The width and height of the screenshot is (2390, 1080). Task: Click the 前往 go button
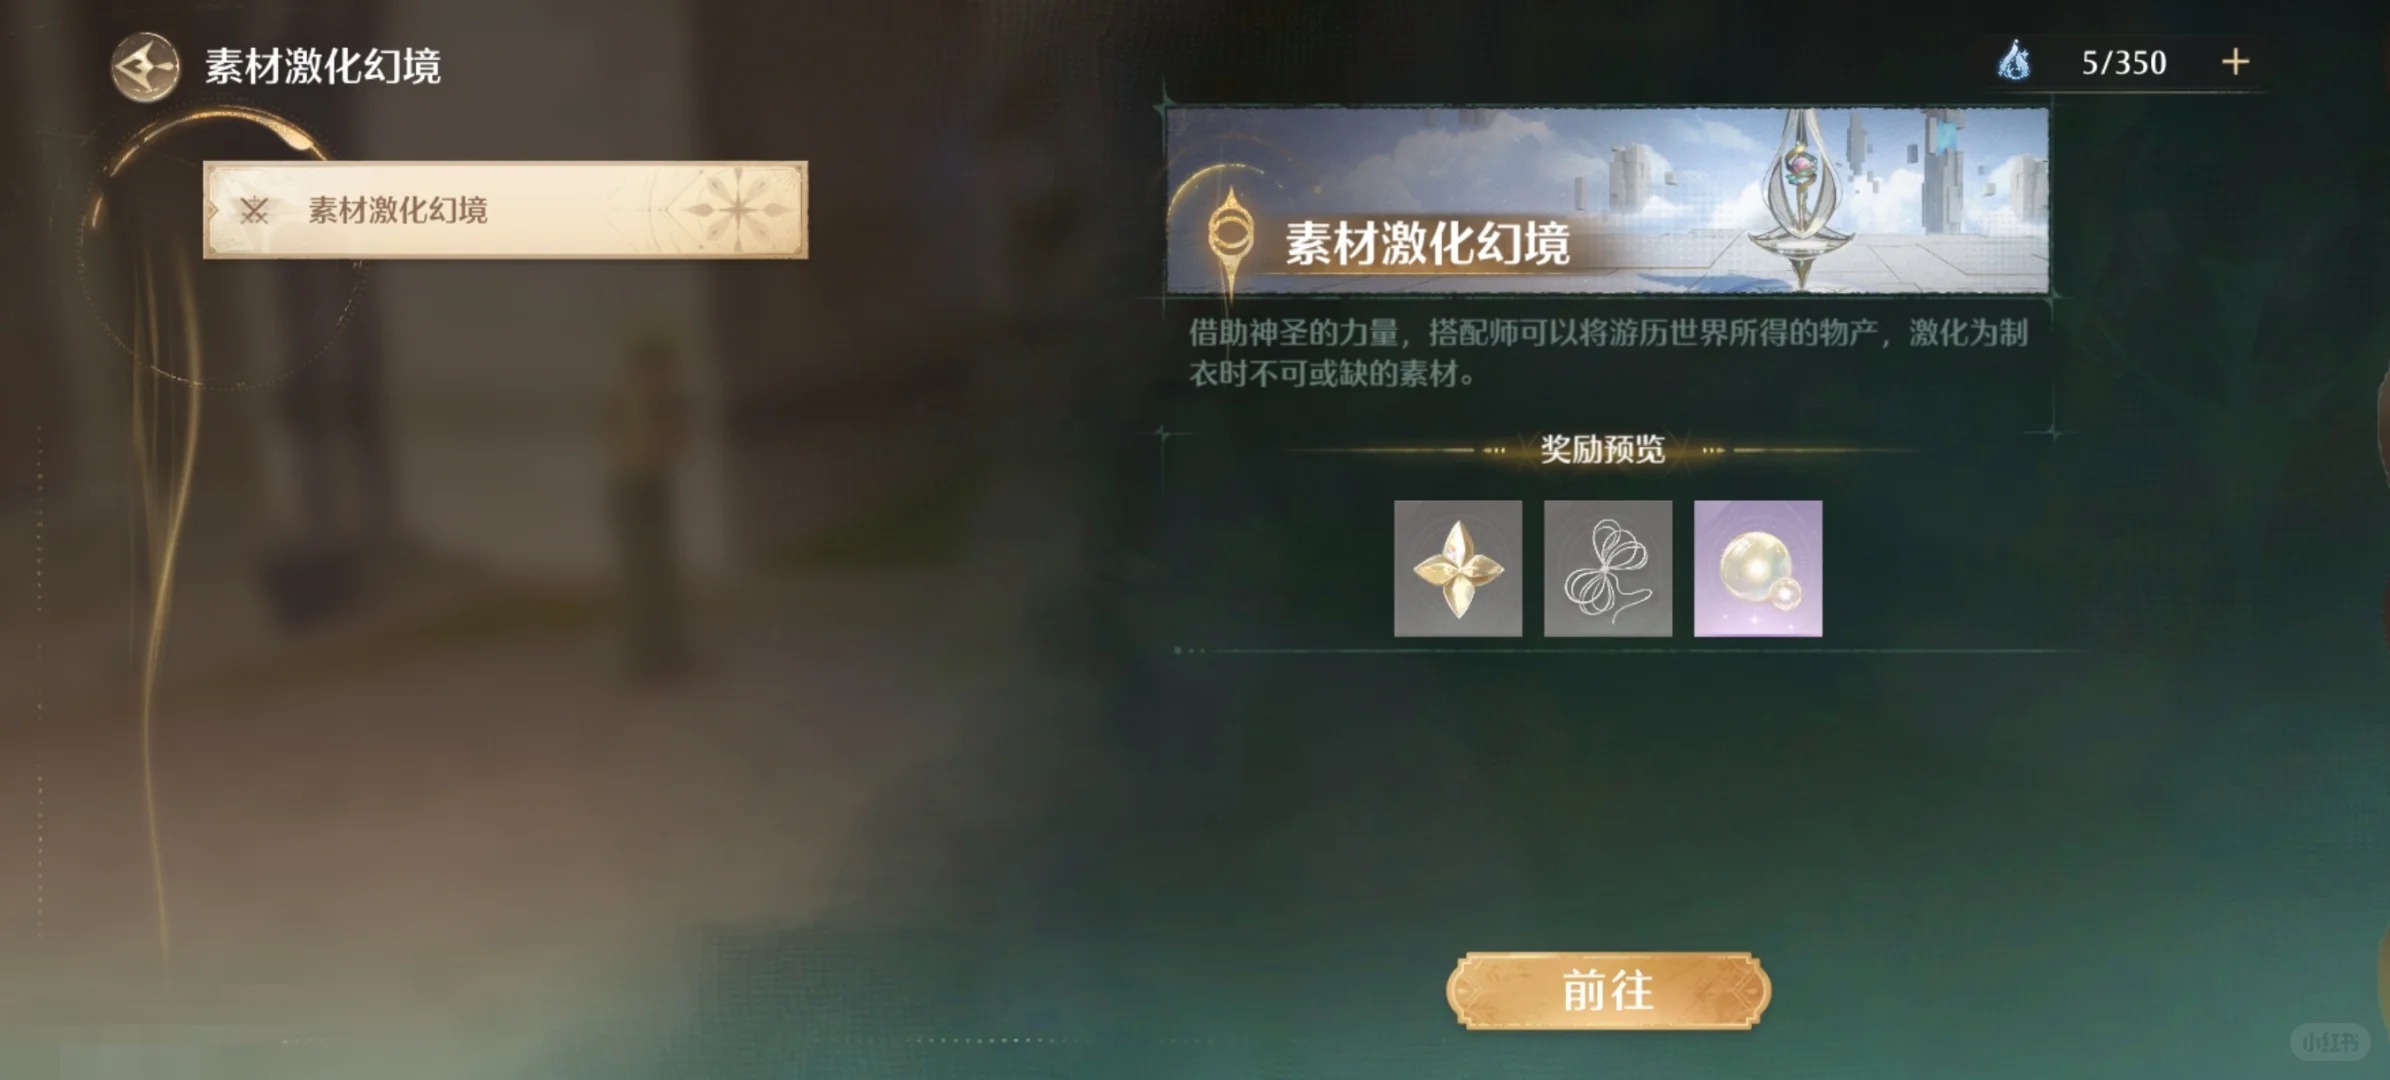tap(1608, 991)
